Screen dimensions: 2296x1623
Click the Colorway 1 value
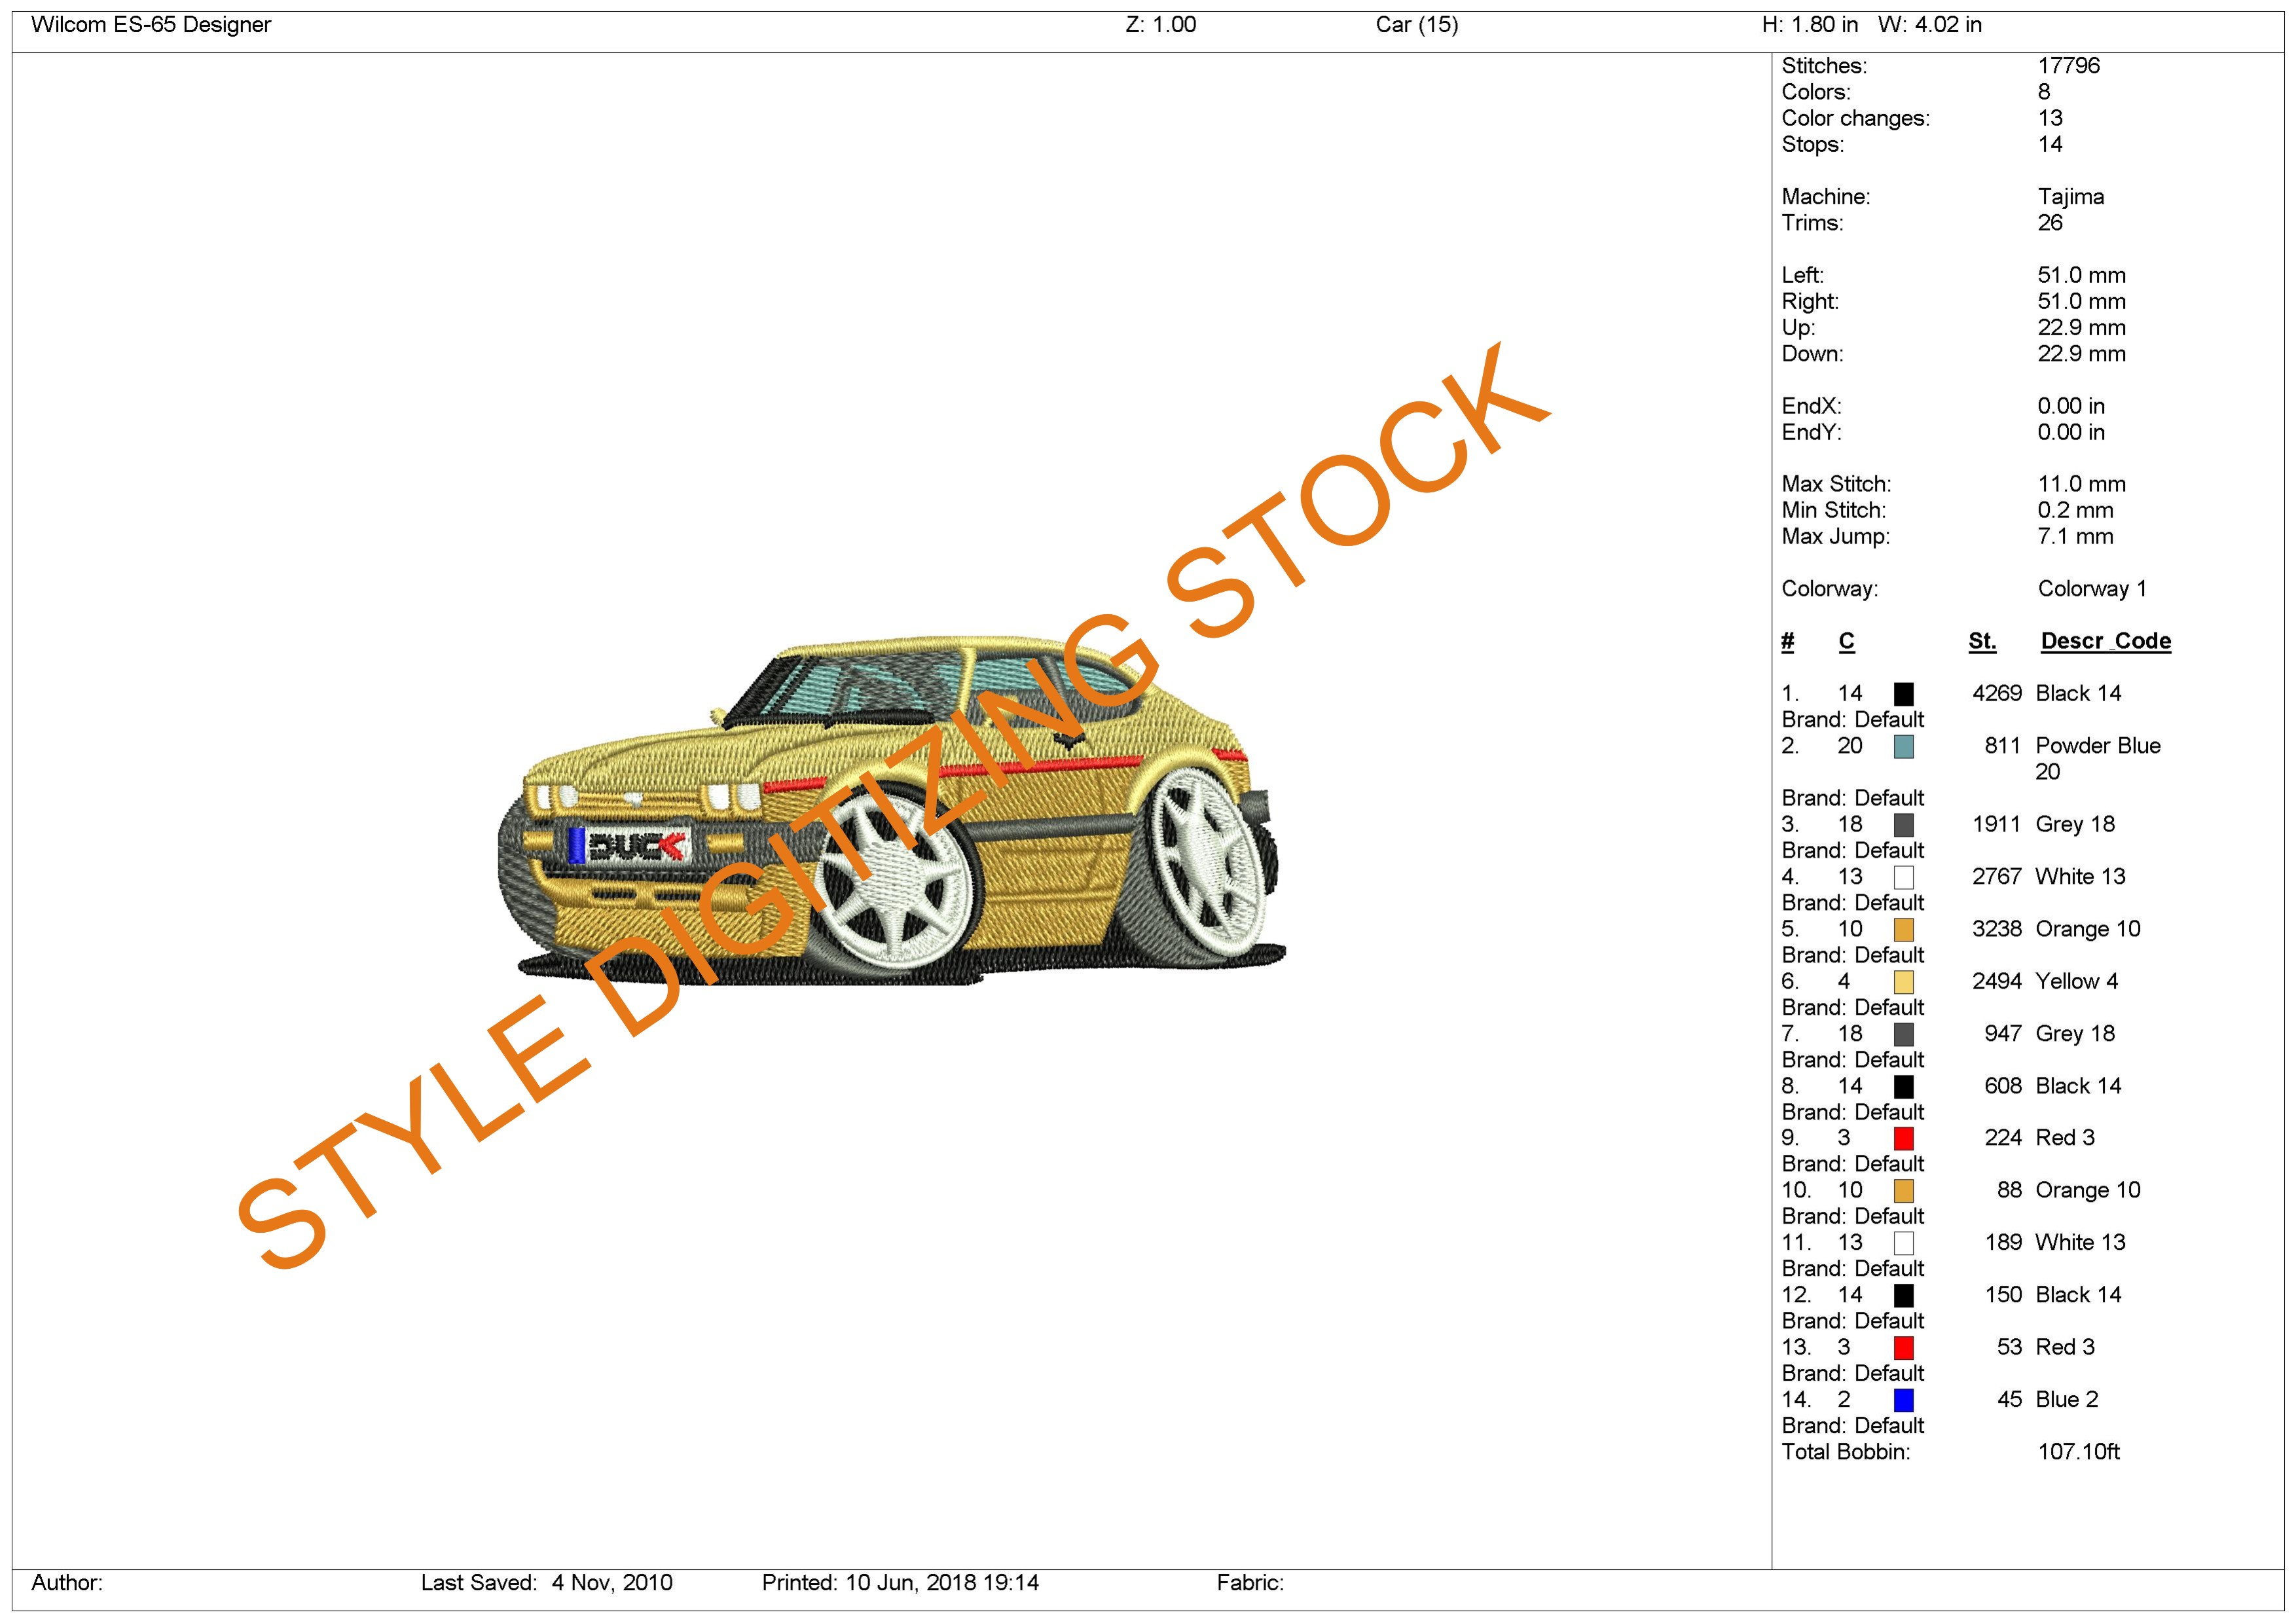click(x=2091, y=589)
